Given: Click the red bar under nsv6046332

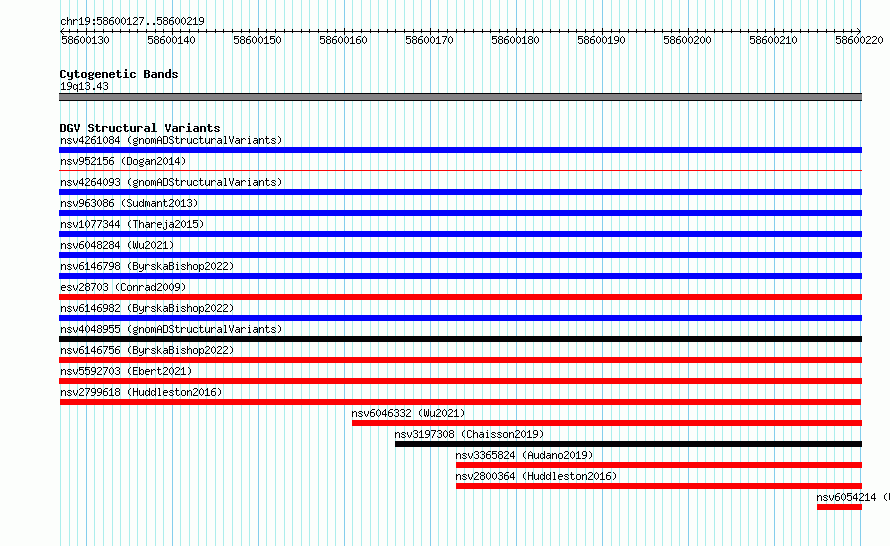Looking at the screenshot, I should 607,423.
